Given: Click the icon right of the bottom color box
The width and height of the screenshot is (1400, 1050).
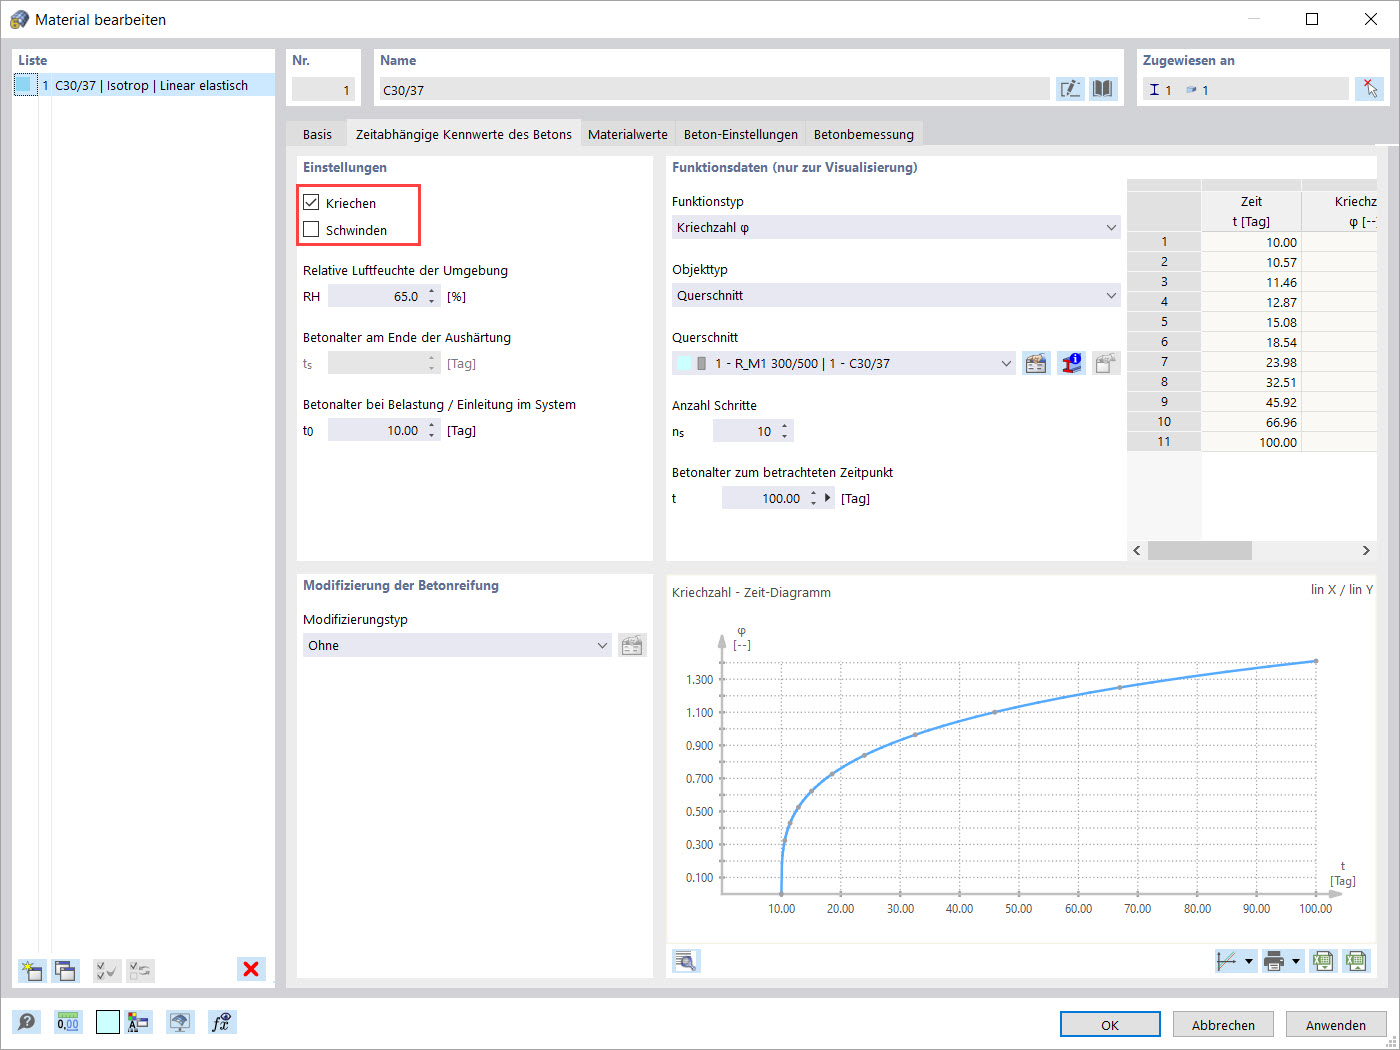Looking at the screenshot, I should pos(138,1022).
